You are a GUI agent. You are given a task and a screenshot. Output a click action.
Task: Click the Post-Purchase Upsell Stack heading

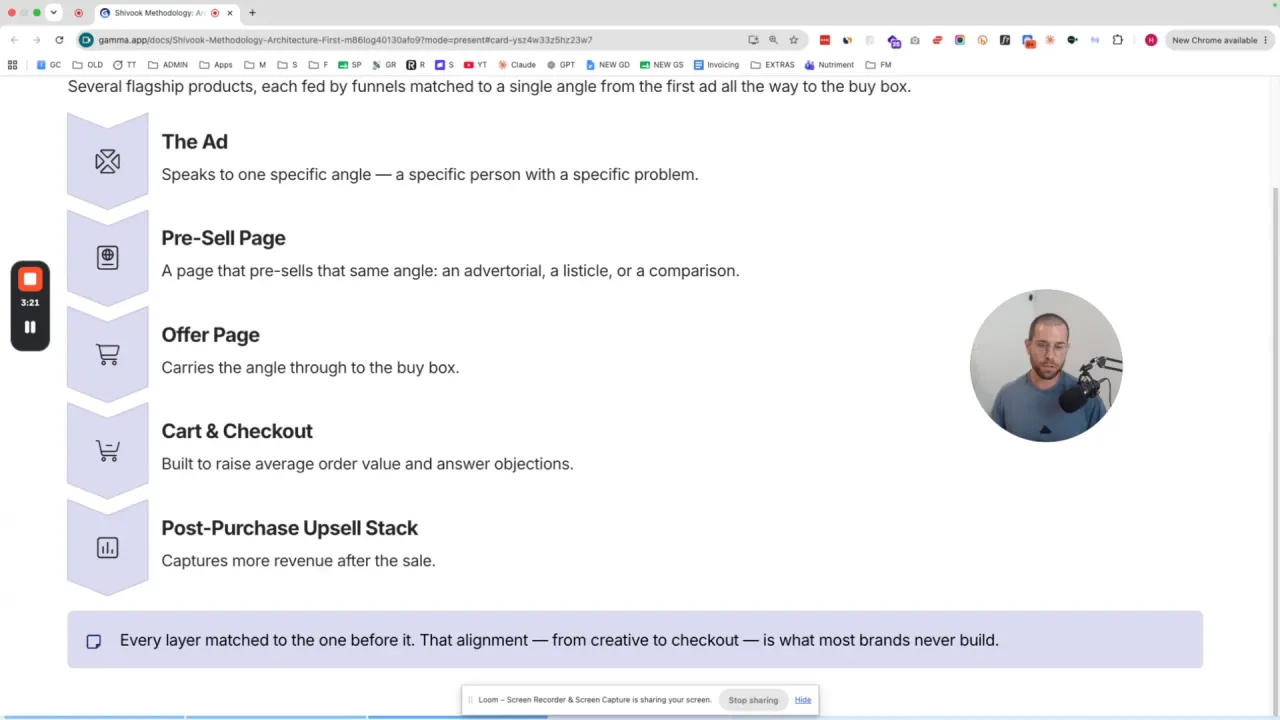(290, 528)
